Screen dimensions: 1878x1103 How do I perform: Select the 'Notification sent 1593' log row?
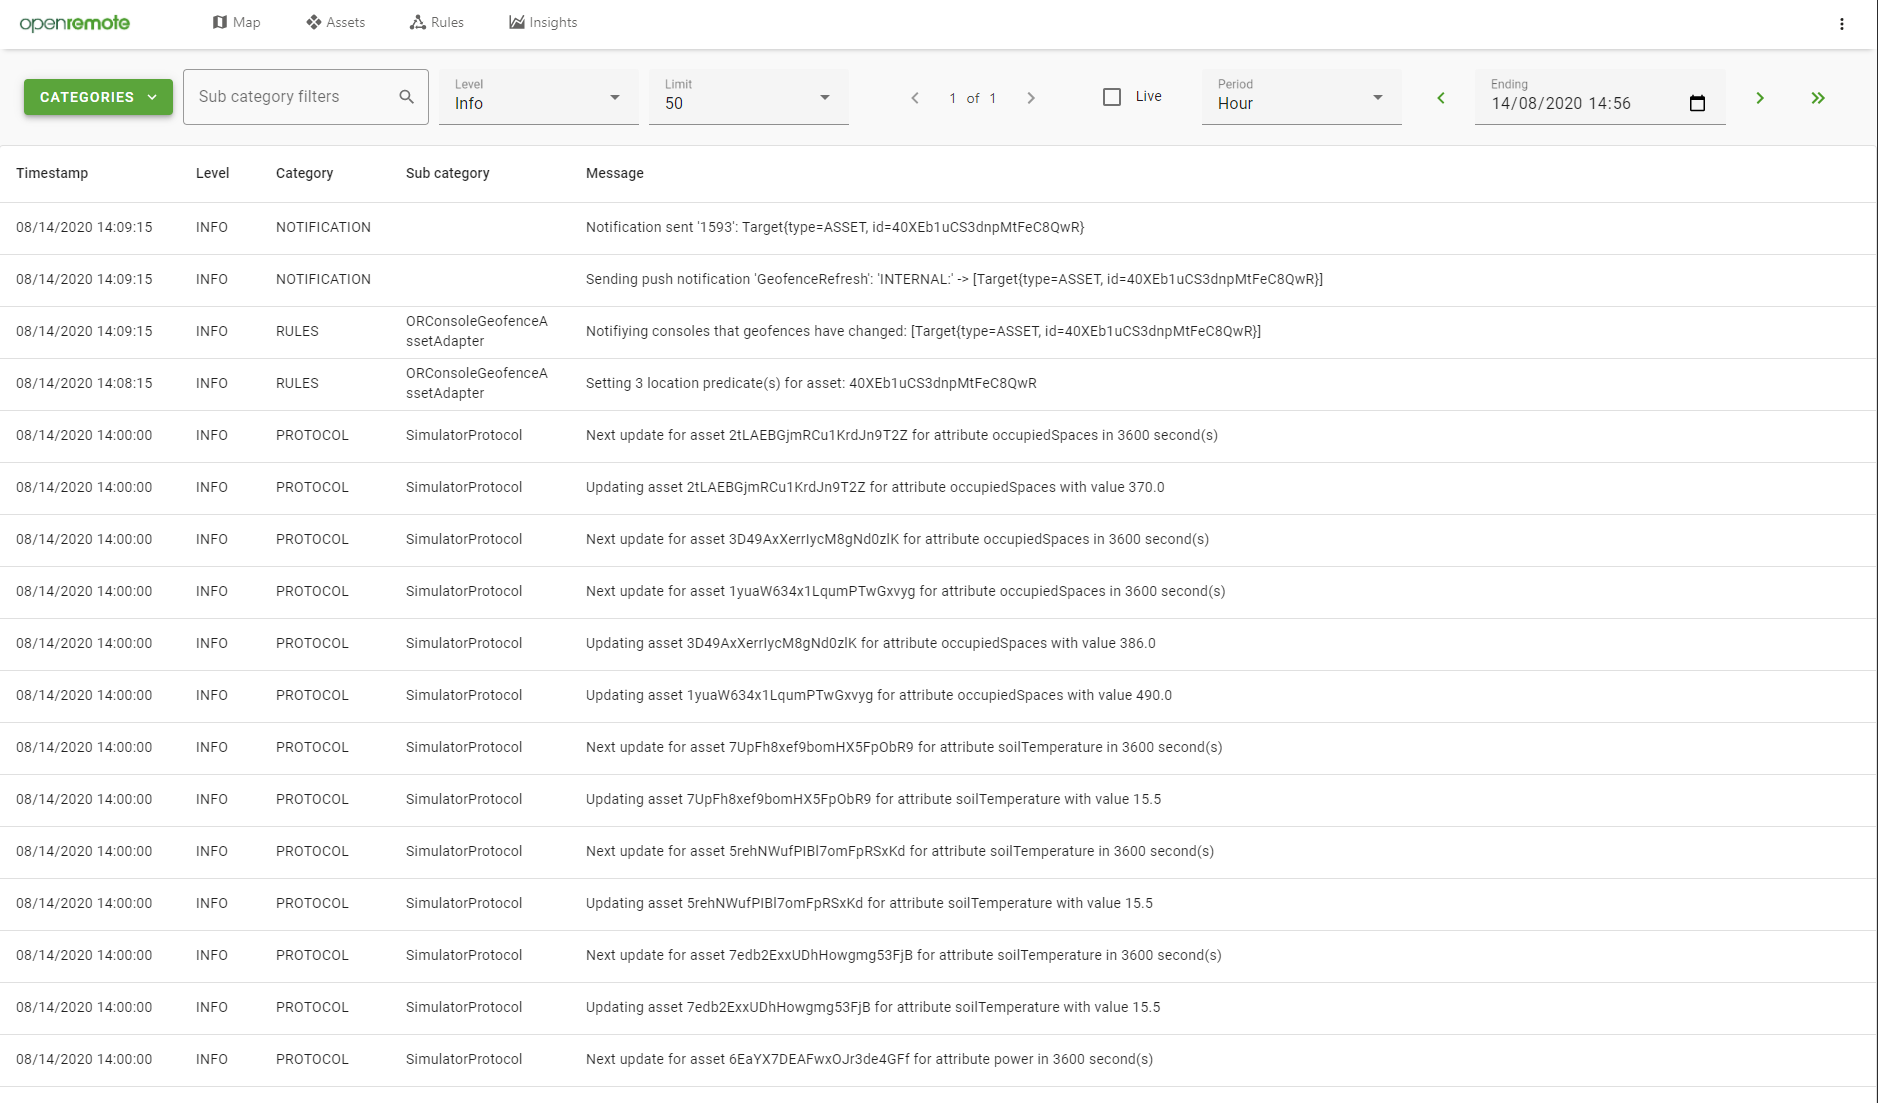tap(834, 227)
